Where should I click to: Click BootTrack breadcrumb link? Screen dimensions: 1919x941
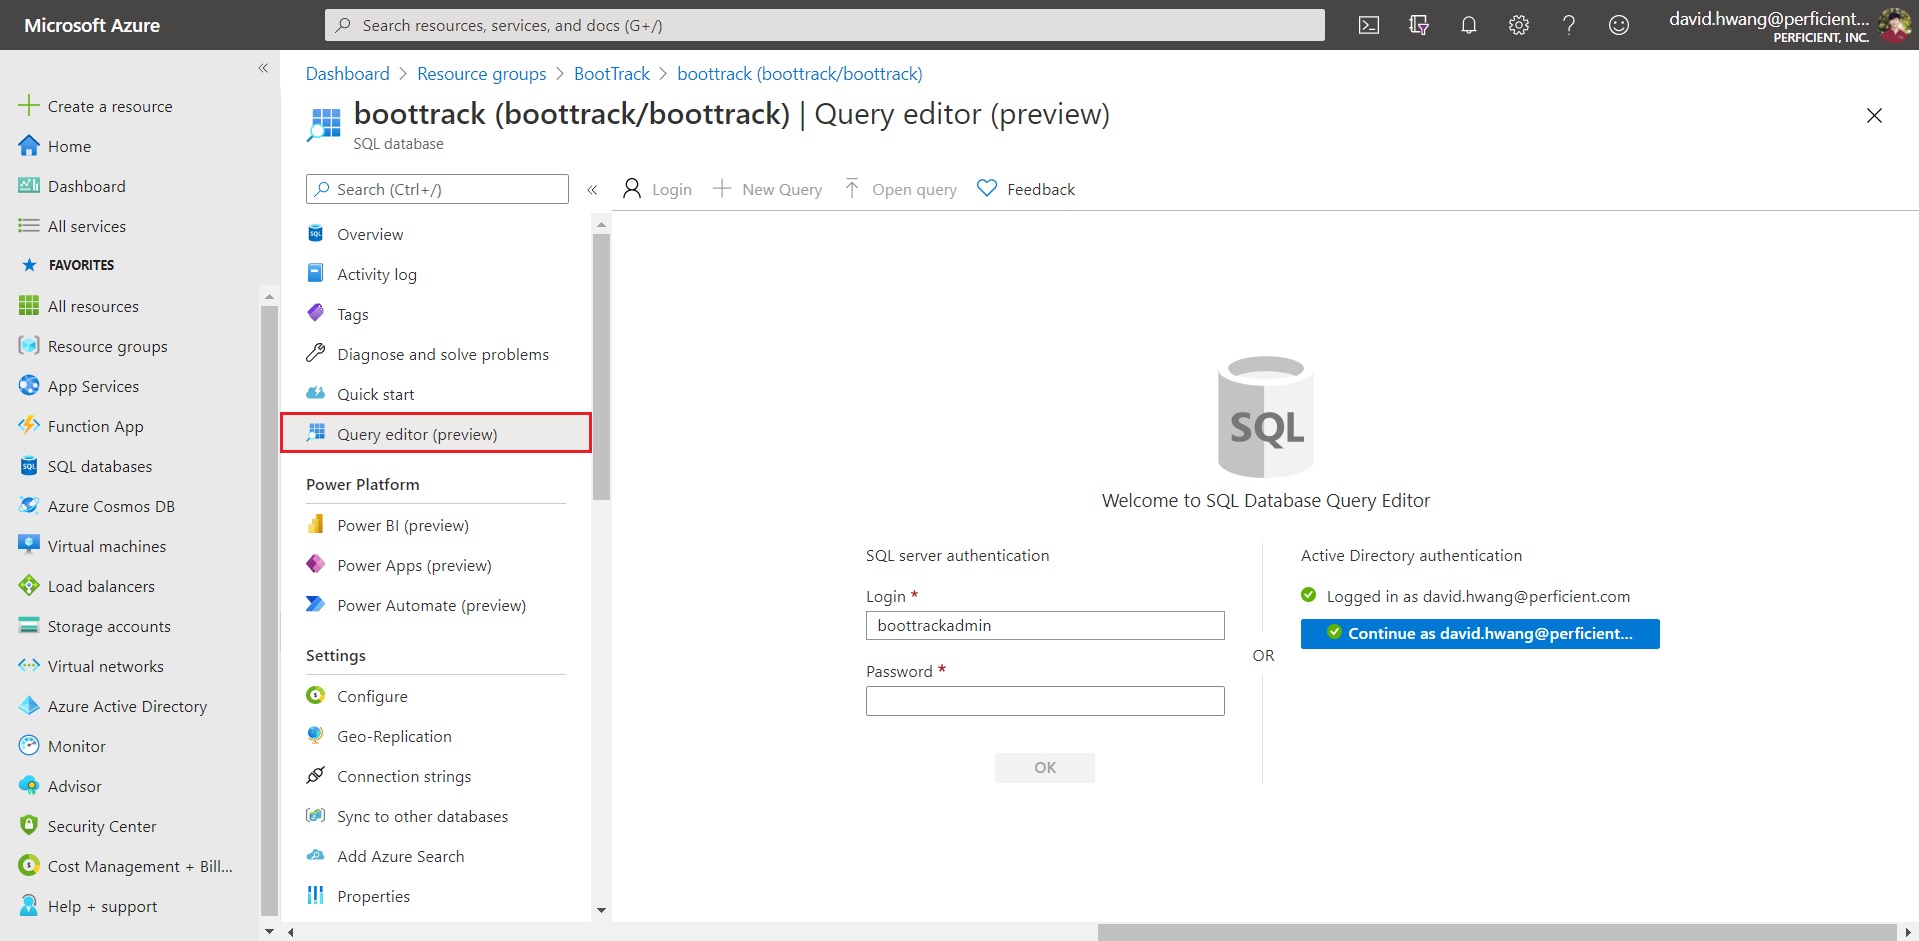[x=612, y=74]
